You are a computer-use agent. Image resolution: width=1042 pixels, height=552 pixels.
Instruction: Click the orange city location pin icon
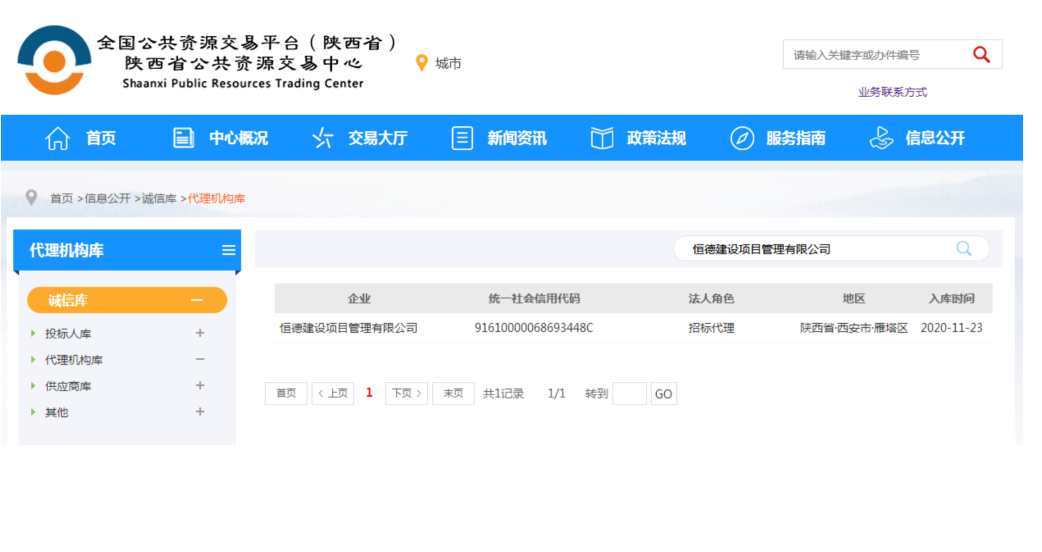(x=421, y=62)
